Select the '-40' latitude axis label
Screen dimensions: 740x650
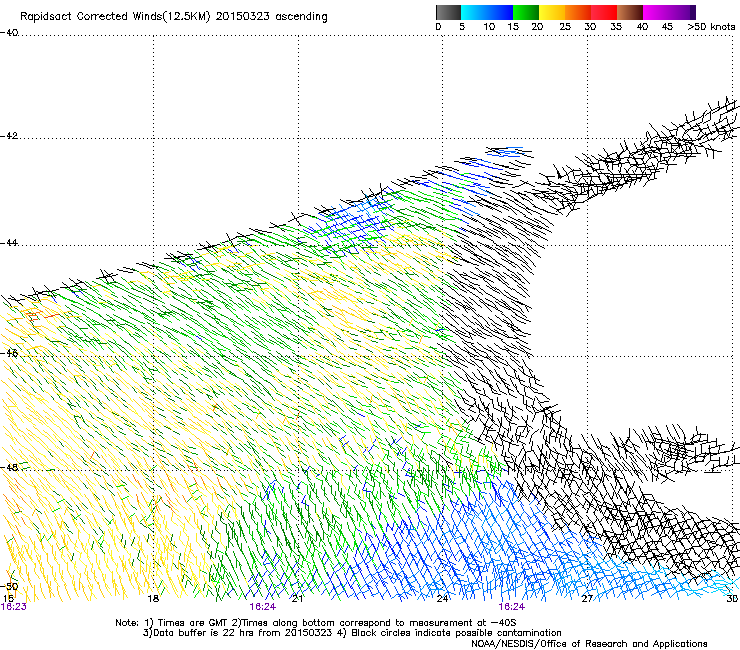(9, 33)
